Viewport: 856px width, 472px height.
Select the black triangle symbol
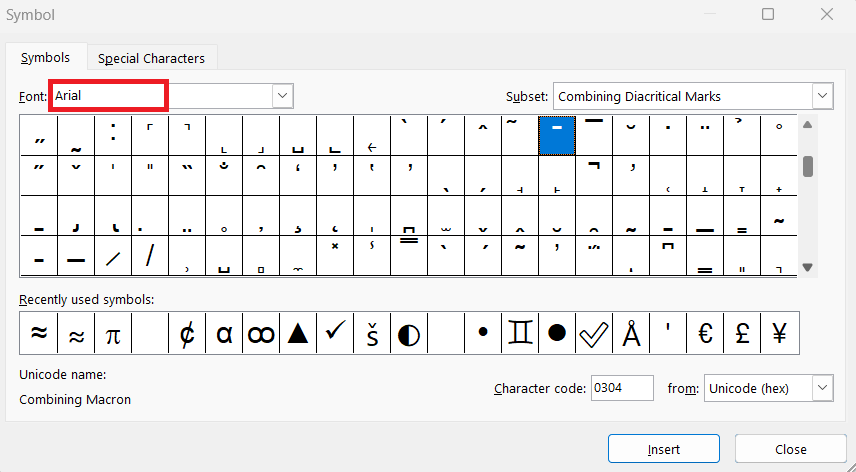pyautogui.click(x=298, y=333)
